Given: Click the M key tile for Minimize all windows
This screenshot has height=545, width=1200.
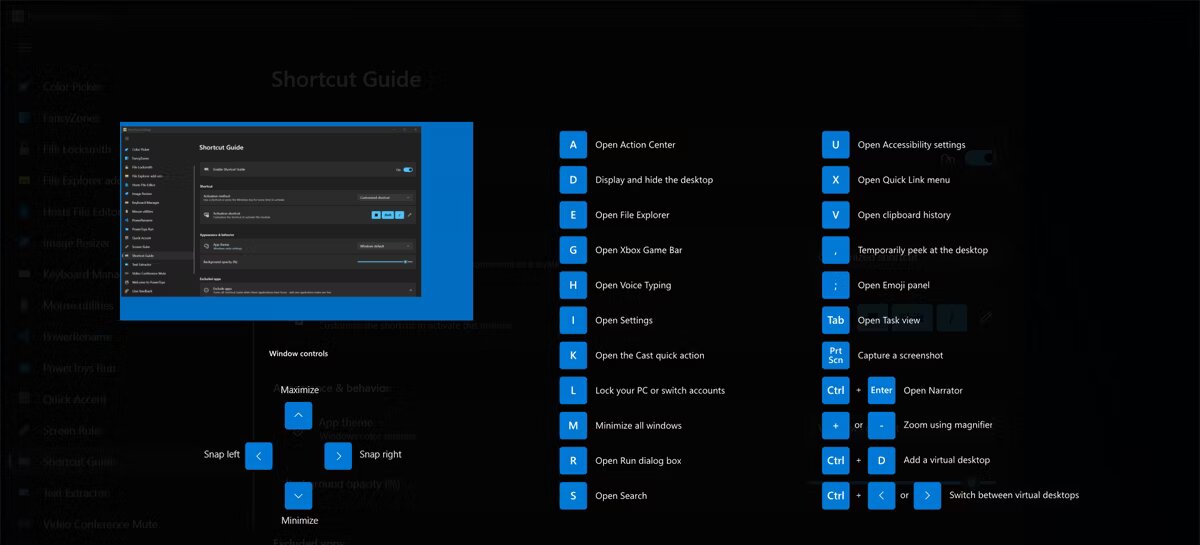Looking at the screenshot, I should point(573,425).
